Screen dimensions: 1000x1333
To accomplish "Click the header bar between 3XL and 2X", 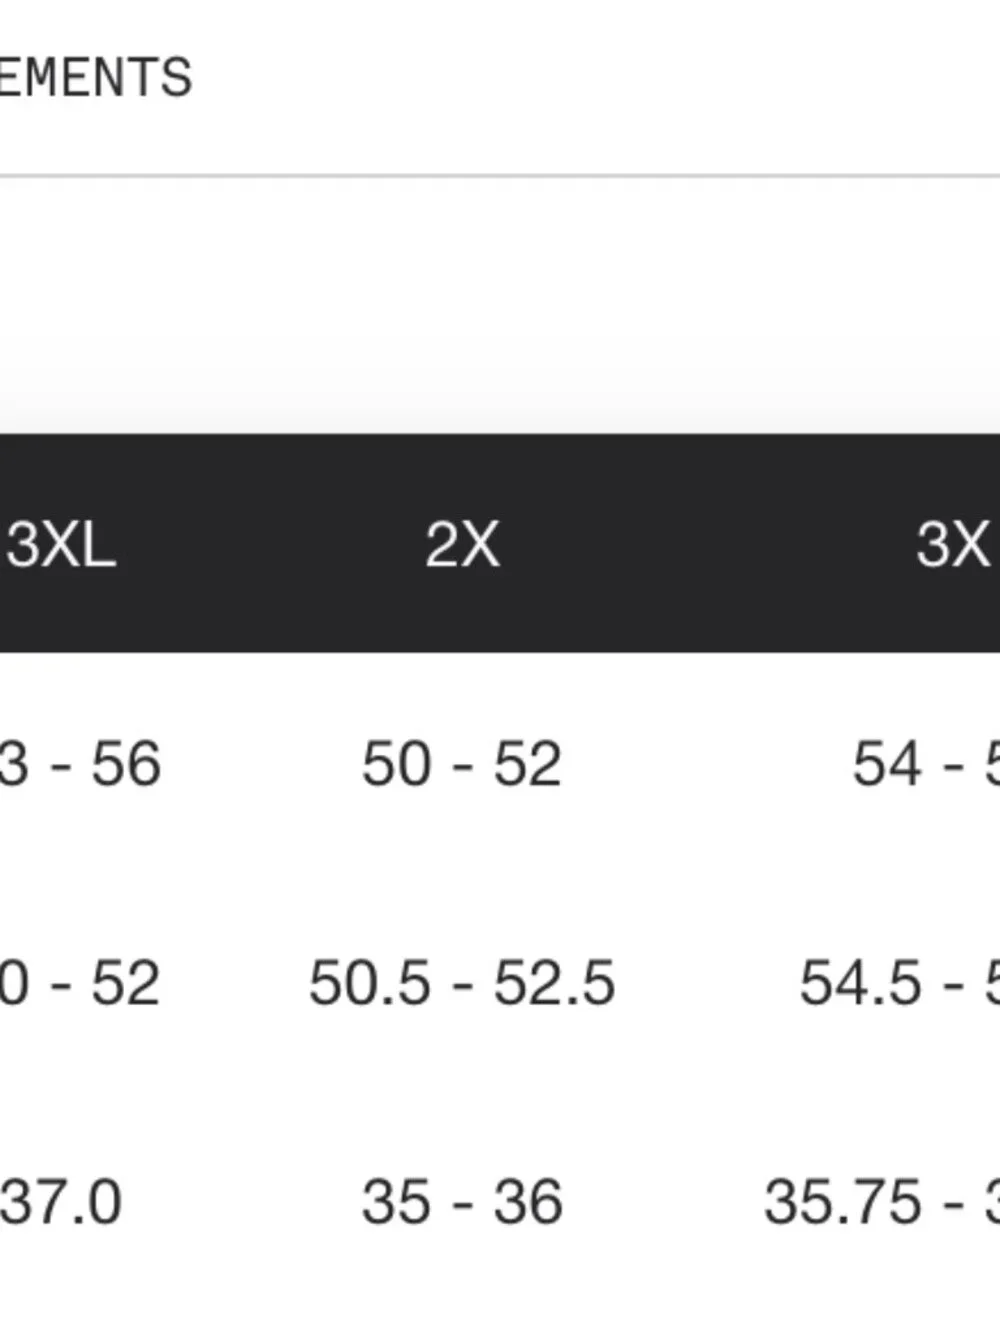I will (270, 545).
